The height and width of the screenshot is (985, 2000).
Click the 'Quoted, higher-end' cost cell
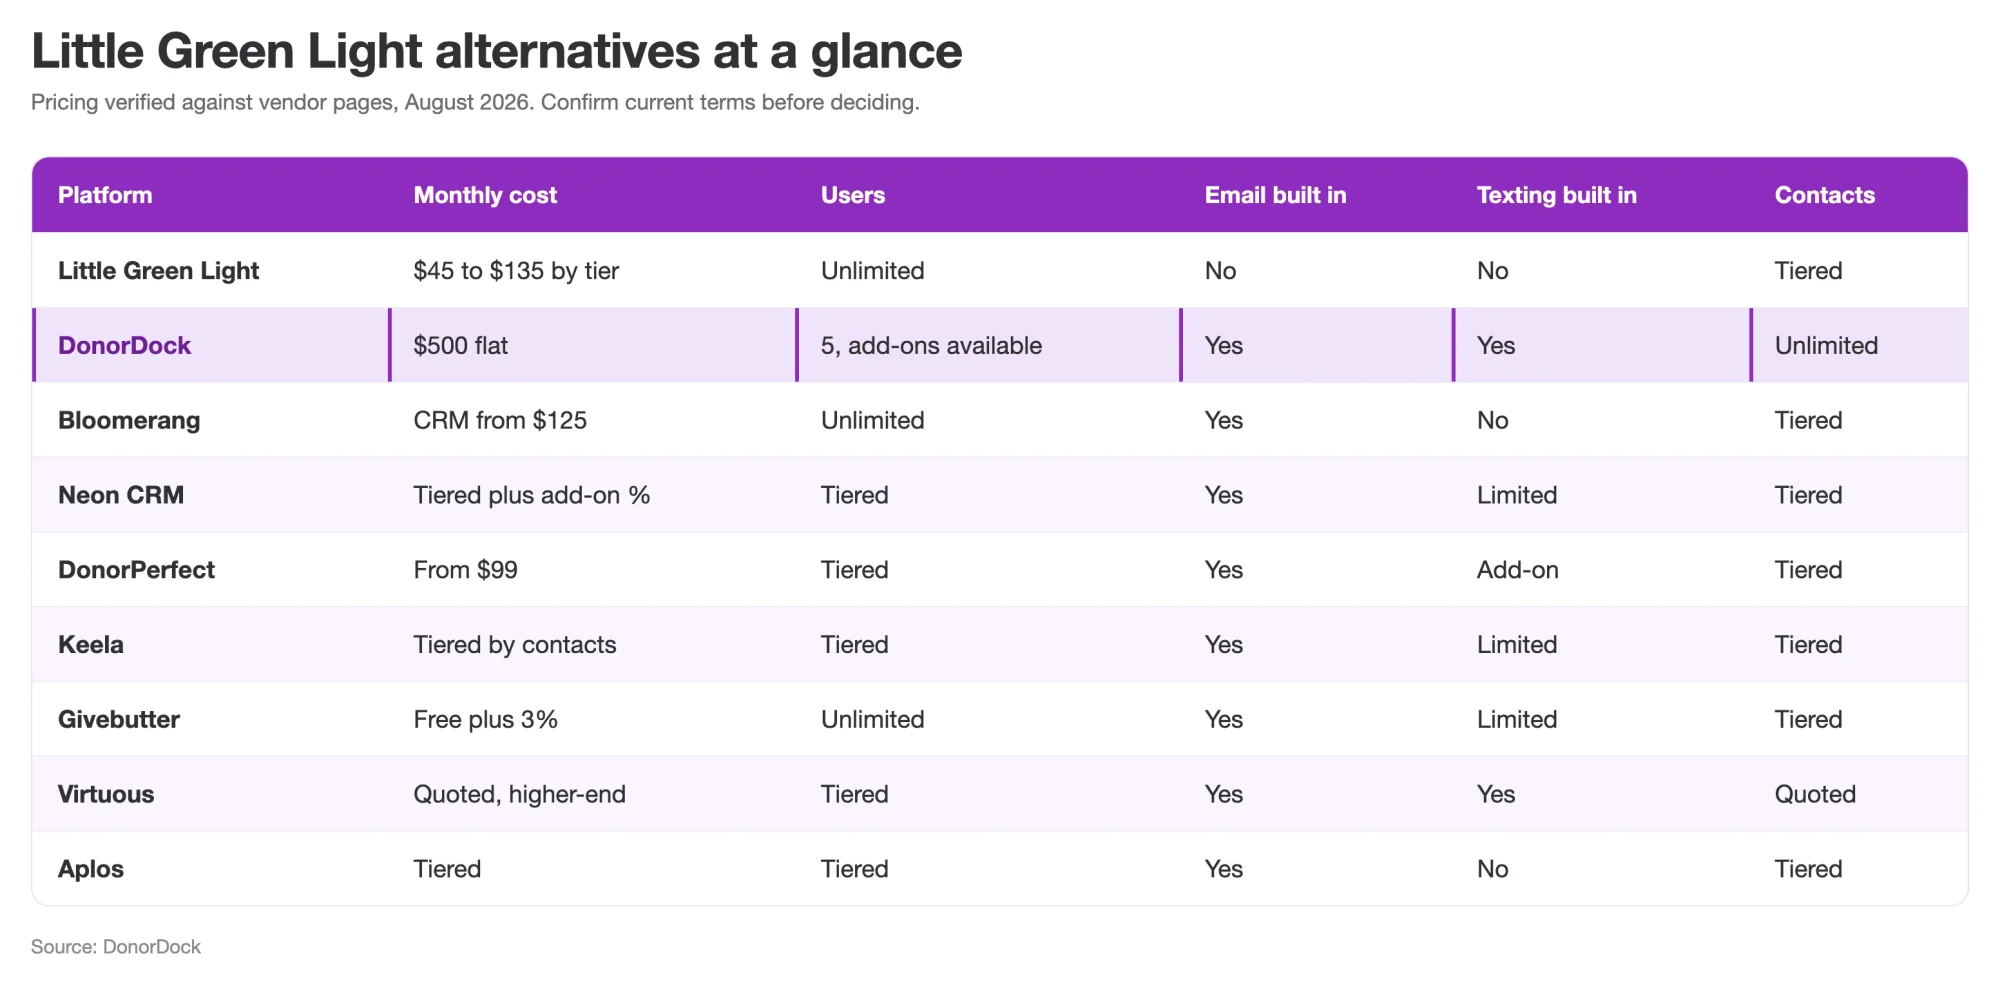click(x=519, y=794)
